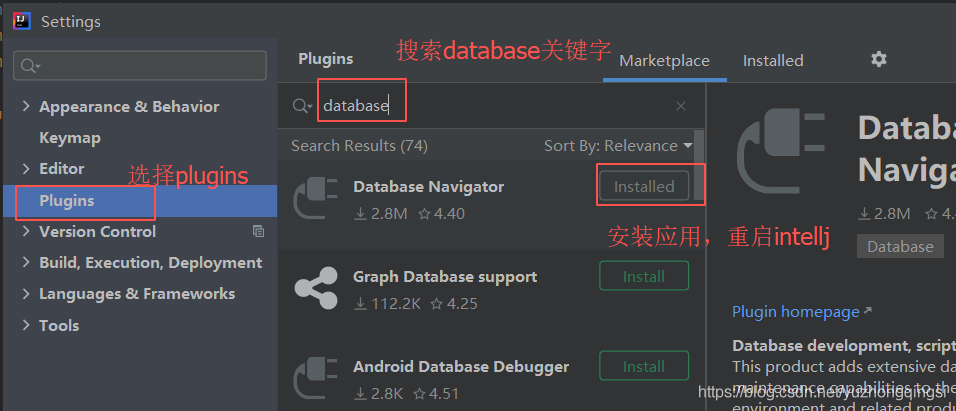Open the Sort By Relevance dropdown
The image size is (956, 411).
point(617,146)
